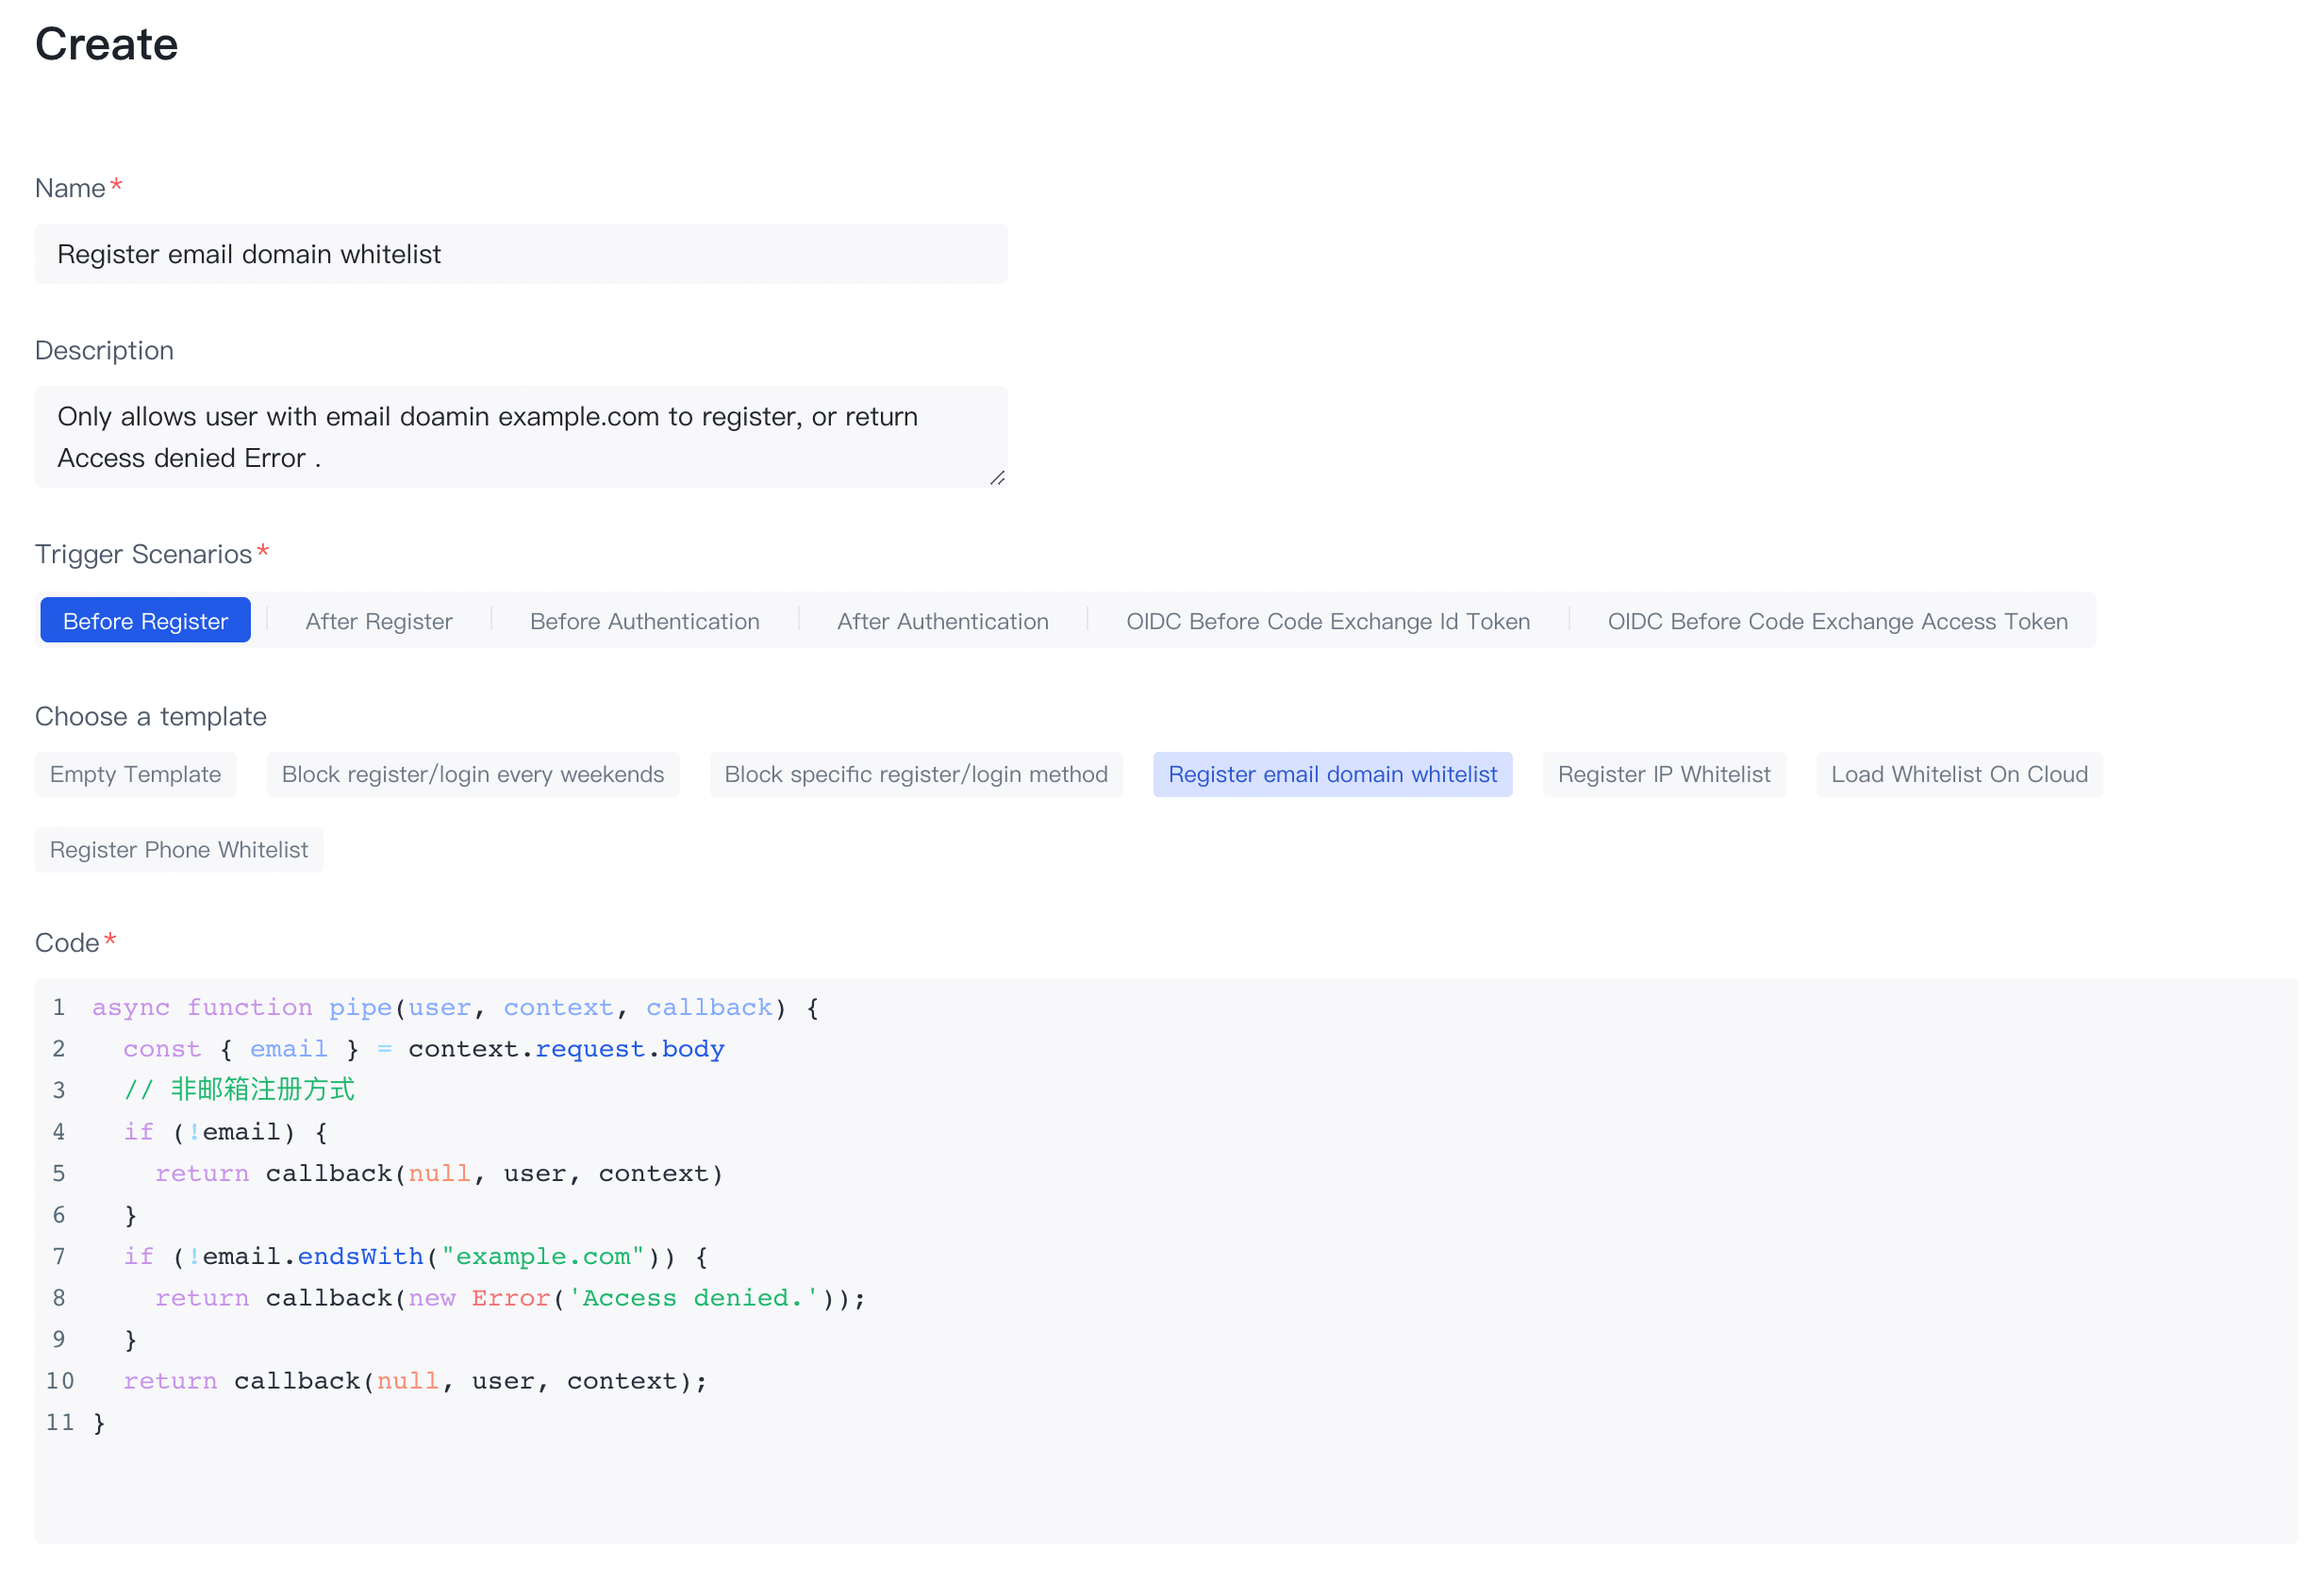Click the Name input field
The height and width of the screenshot is (1581, 2324).
click(x=520, y=254)
